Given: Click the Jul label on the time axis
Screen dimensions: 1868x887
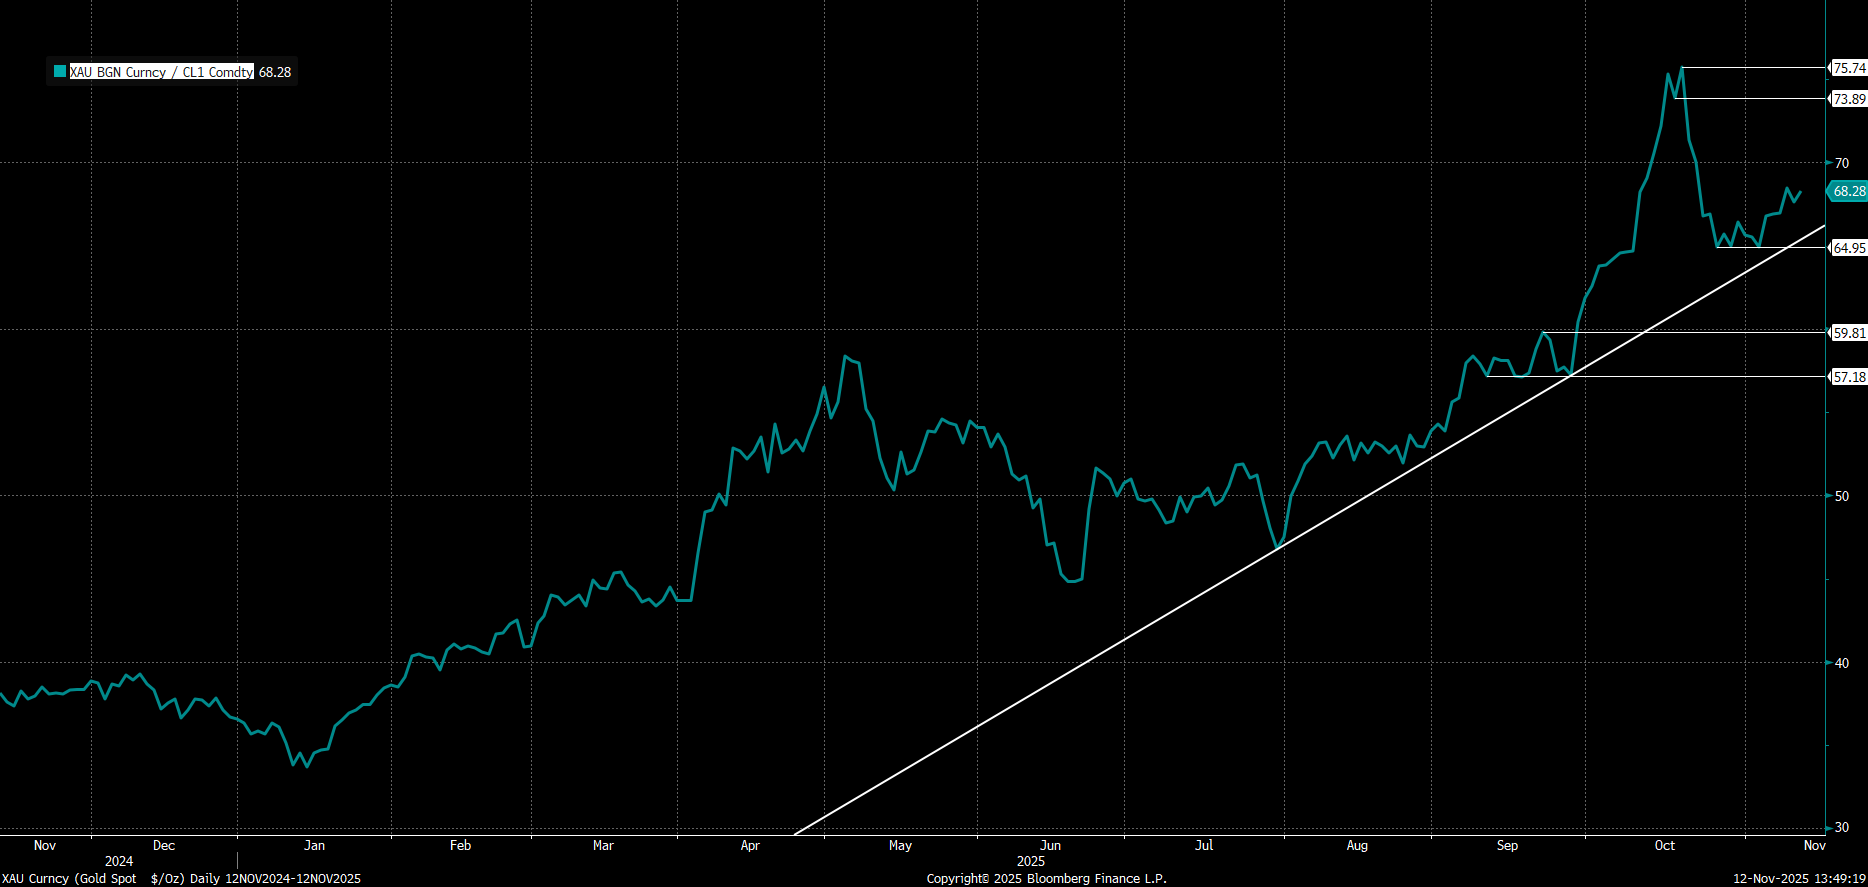Looking at the screenshot, I should coord(1204,846).
